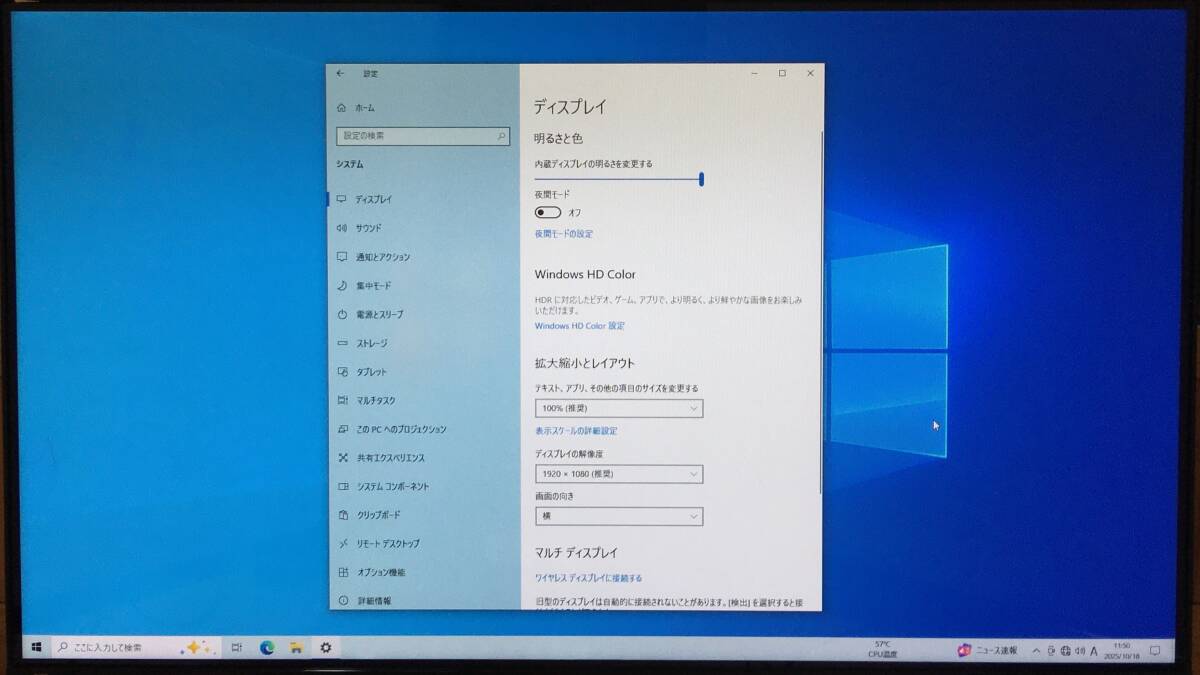Open the ニュース速報 news widget
The image size is (1200, 675).
point(988,650)
